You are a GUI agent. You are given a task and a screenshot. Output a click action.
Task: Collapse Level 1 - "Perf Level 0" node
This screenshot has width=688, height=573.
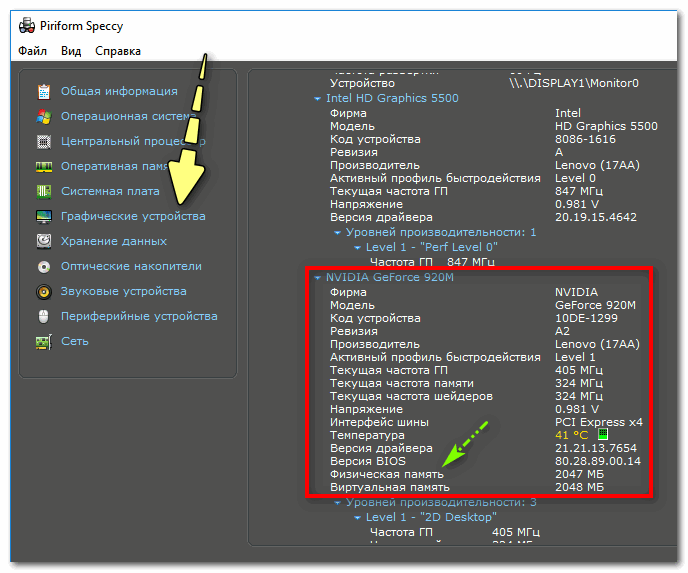[x=357, y=248]
